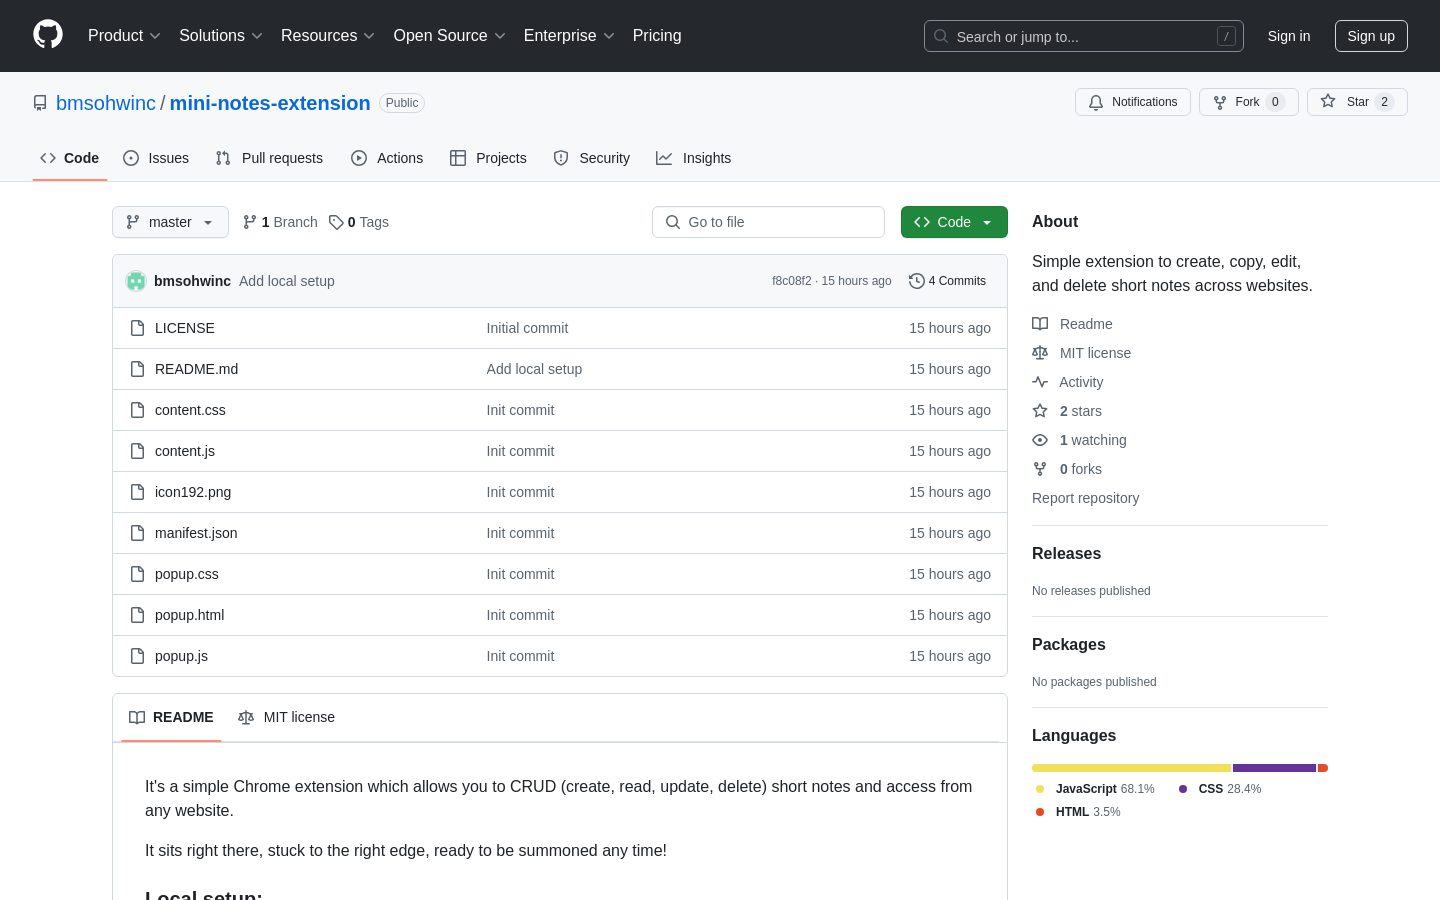The image size is (1440, 900).
Task: Open the GitHub homepage logo
Action: pos(48,35)
